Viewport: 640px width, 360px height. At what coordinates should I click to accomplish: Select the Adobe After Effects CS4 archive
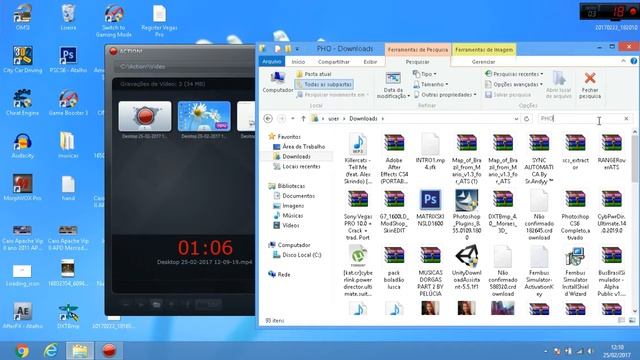(394, 158)
